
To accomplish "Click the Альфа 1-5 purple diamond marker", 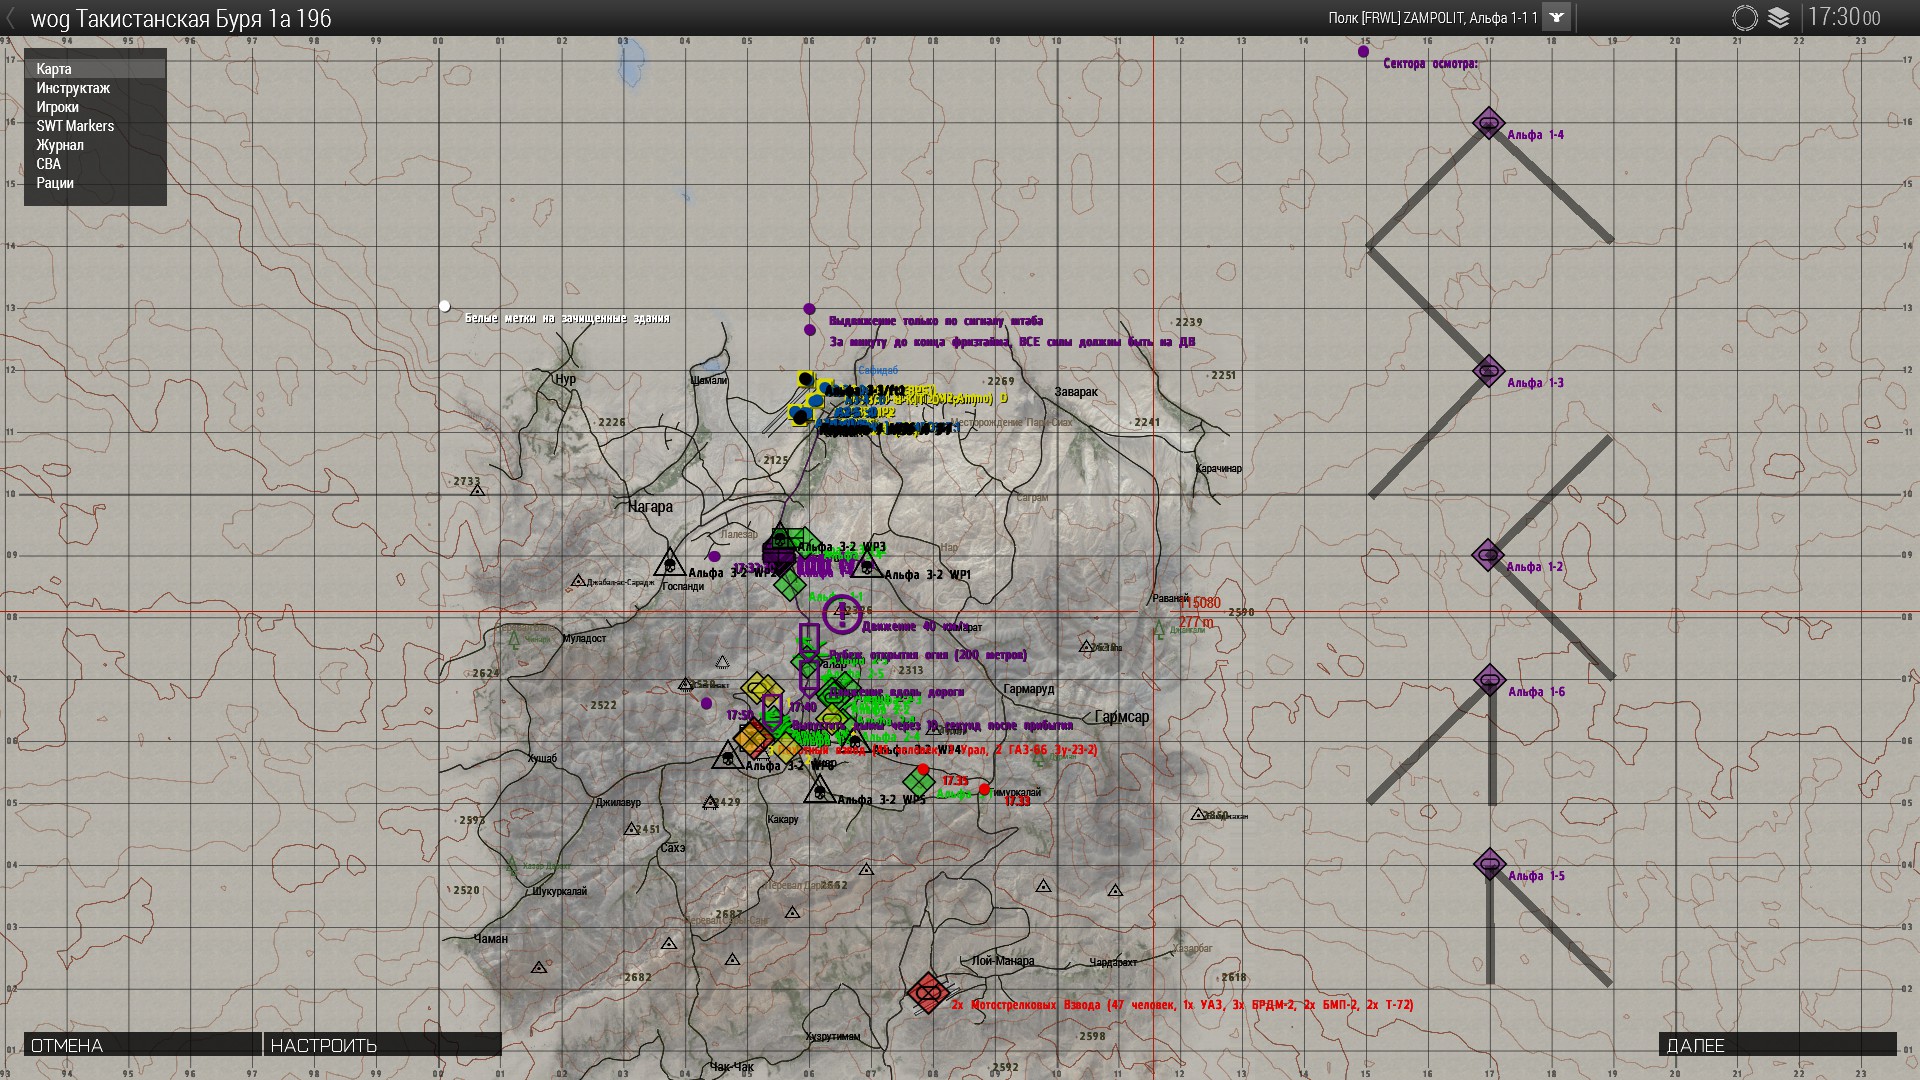I will coord(1489,864).
